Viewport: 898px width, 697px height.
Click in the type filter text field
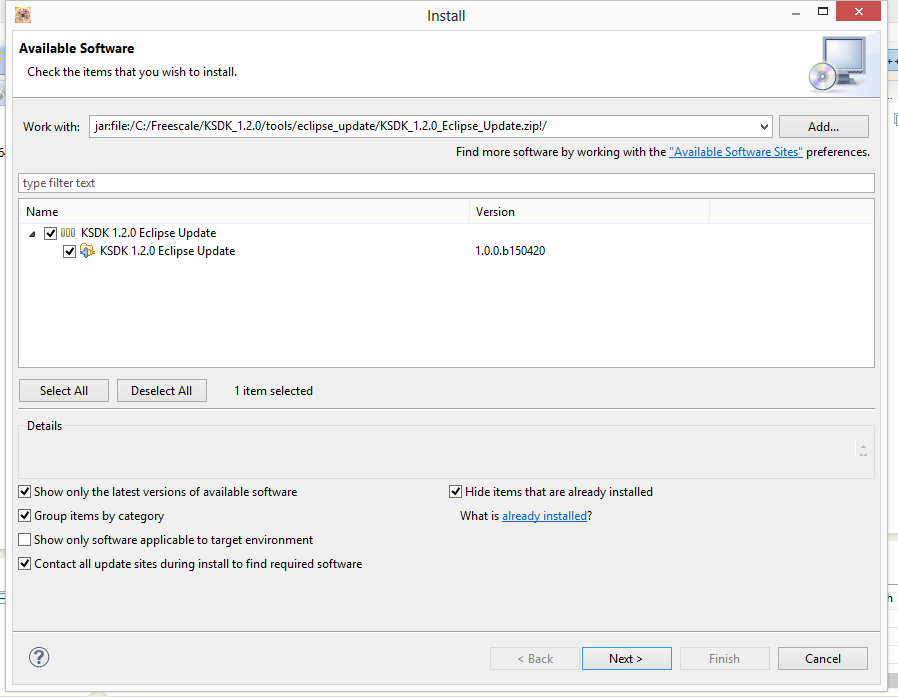click(x=446, y=183)
